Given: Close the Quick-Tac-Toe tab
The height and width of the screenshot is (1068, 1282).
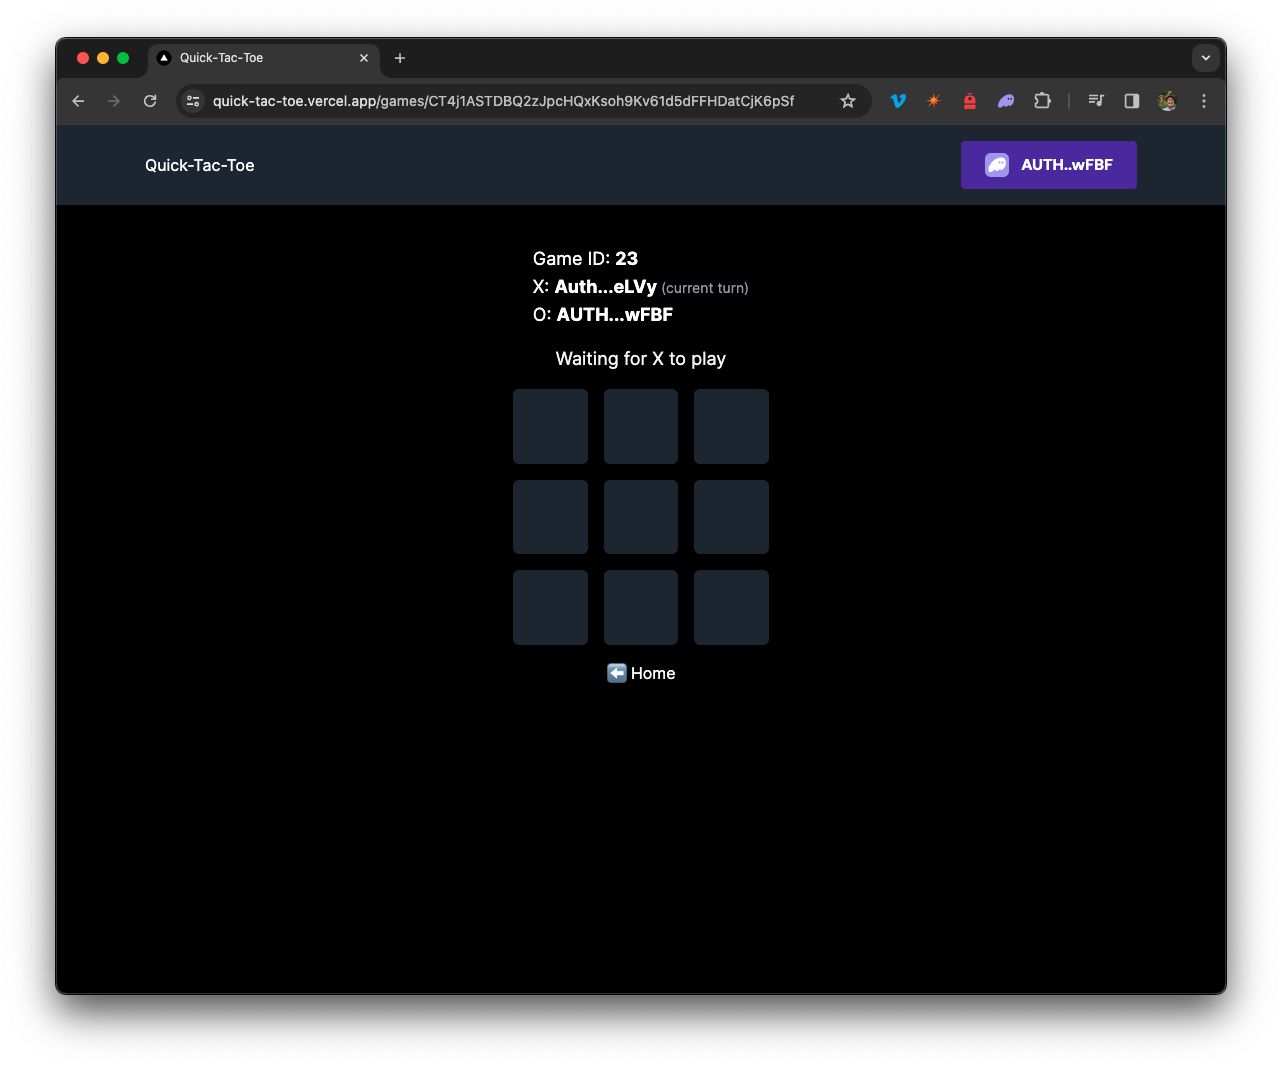Looking at the screenshot, I should [x=364, y=58].
